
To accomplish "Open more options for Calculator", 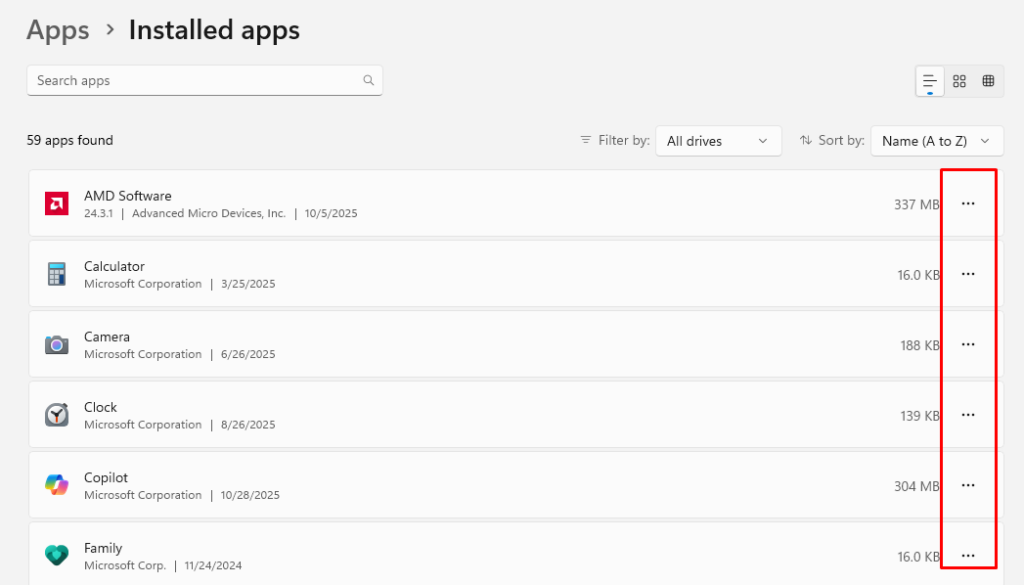I will (968, 274).
